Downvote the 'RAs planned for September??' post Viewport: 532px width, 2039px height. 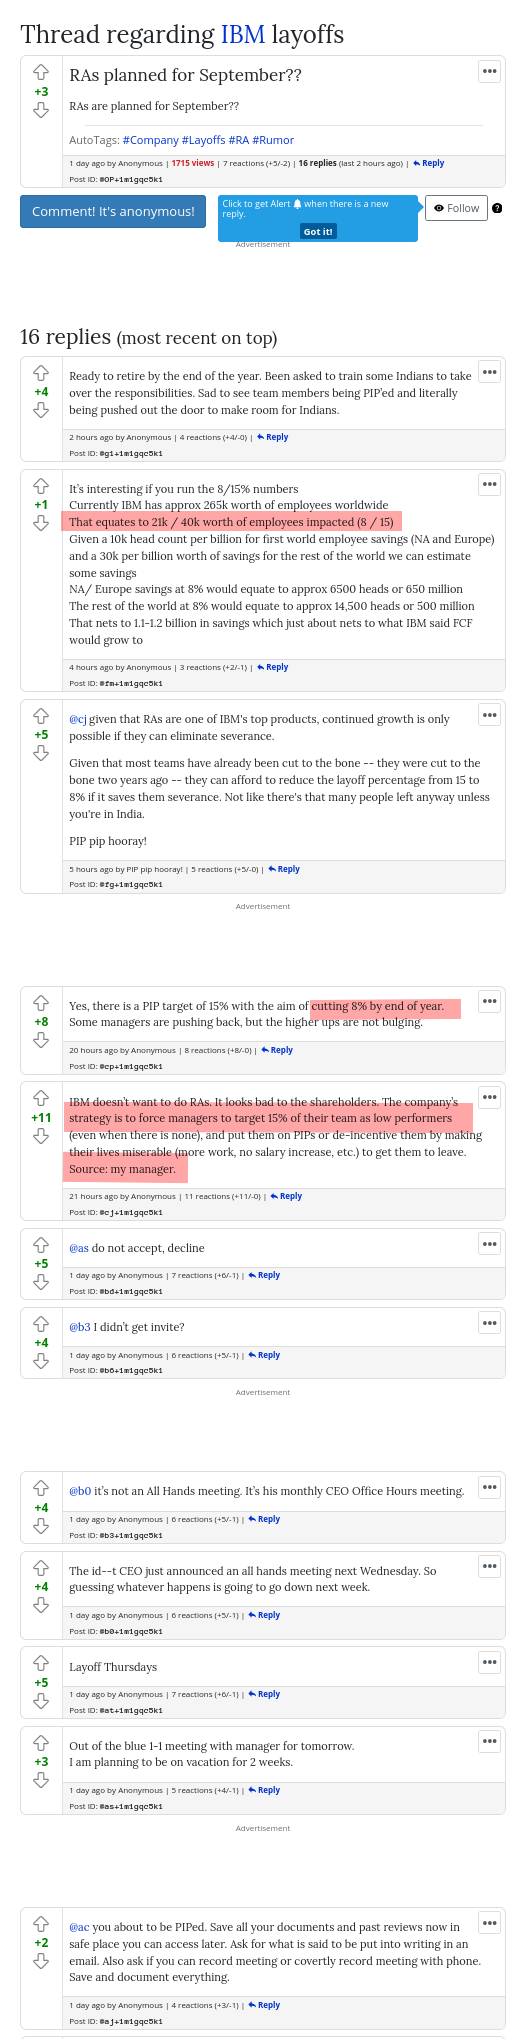click(41, 110)
